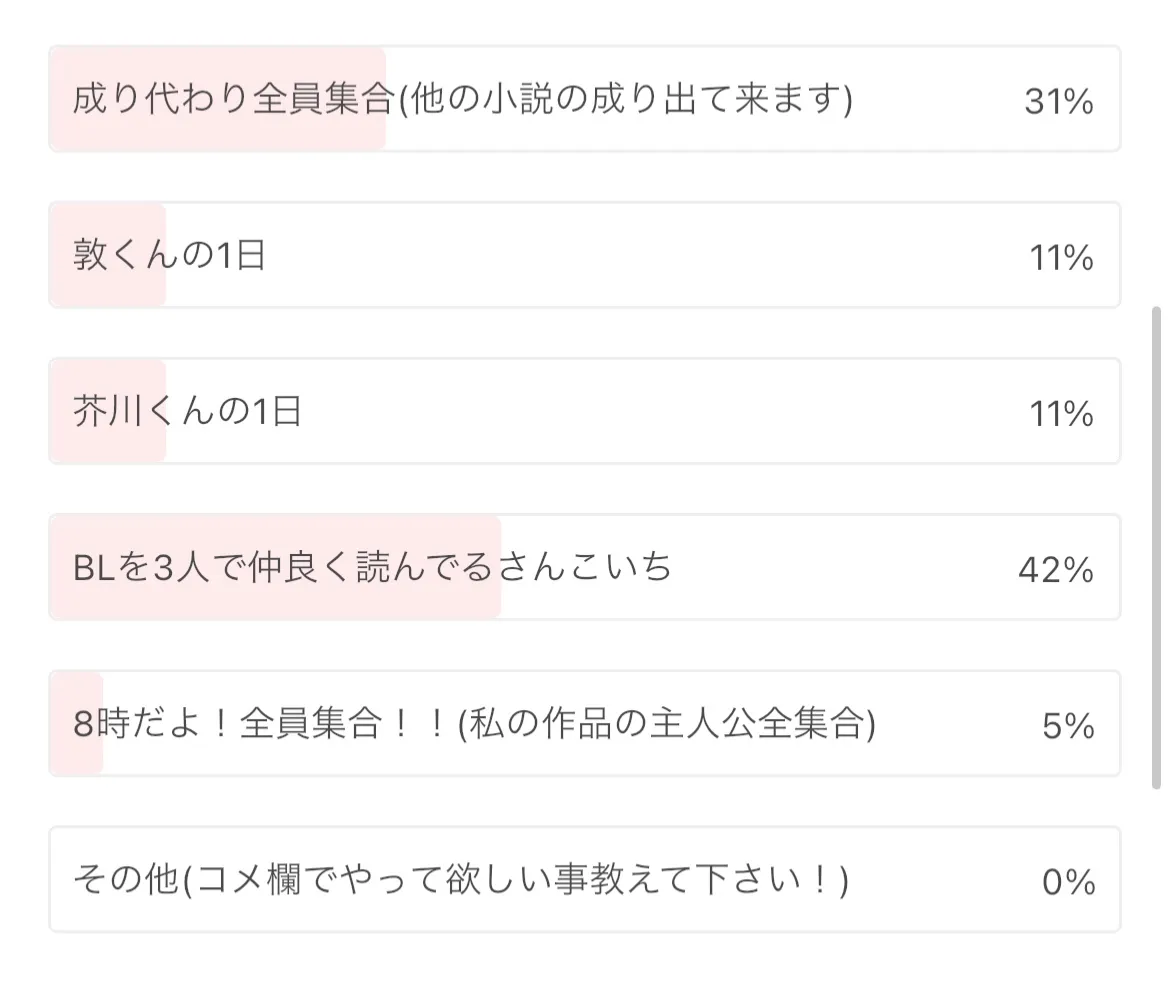Click the 11% next to 敦くんの1日

[x=1061, y=258]
